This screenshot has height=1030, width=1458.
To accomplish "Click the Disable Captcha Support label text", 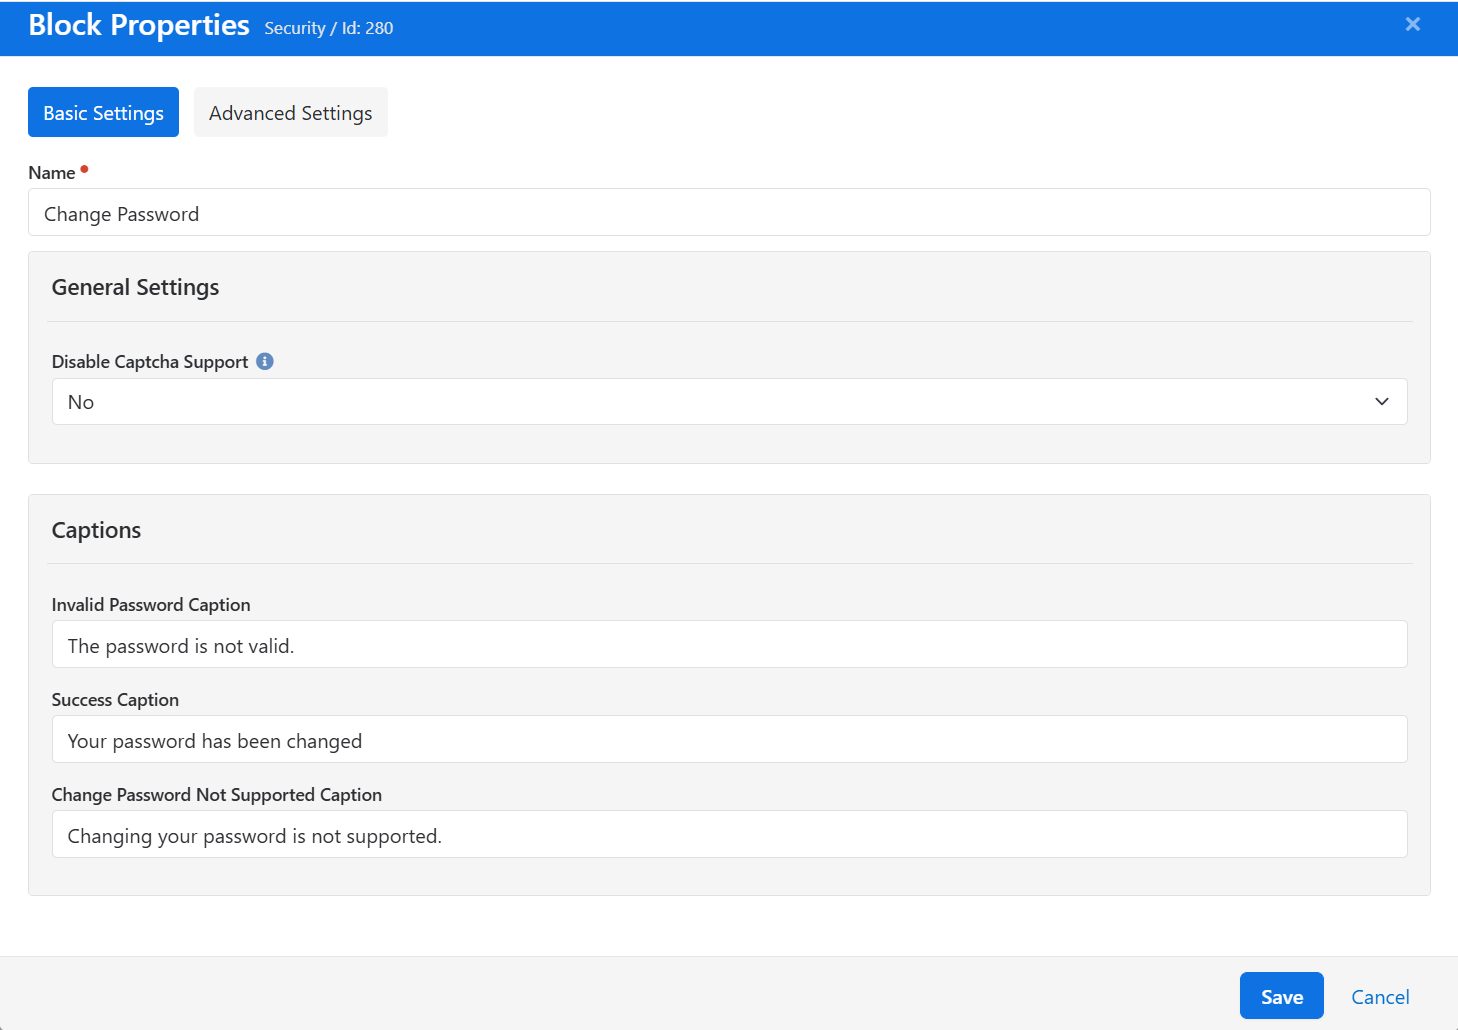I will 150,362.
